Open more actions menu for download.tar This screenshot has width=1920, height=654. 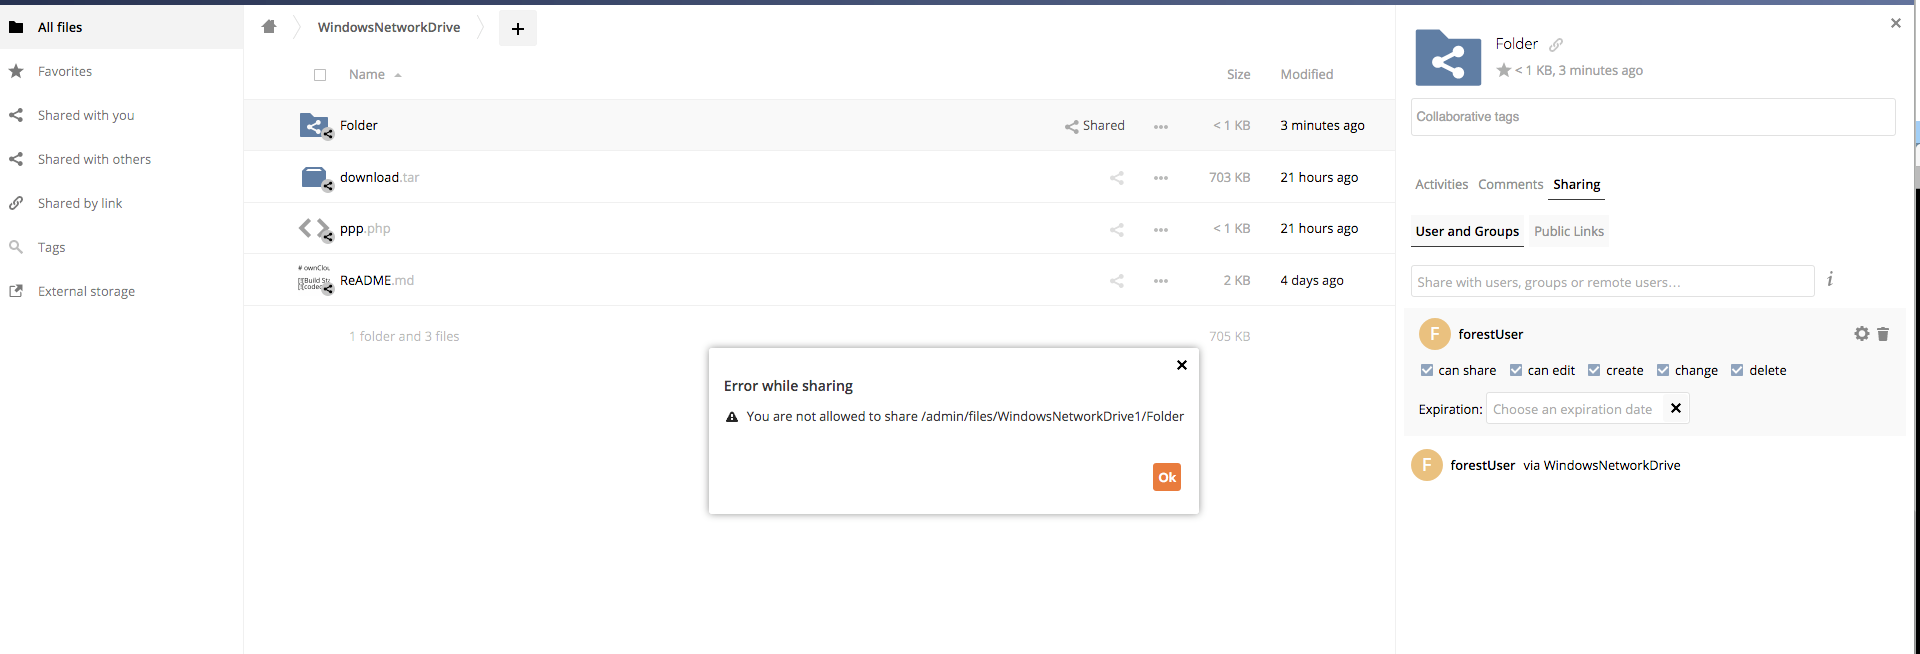1161,178
